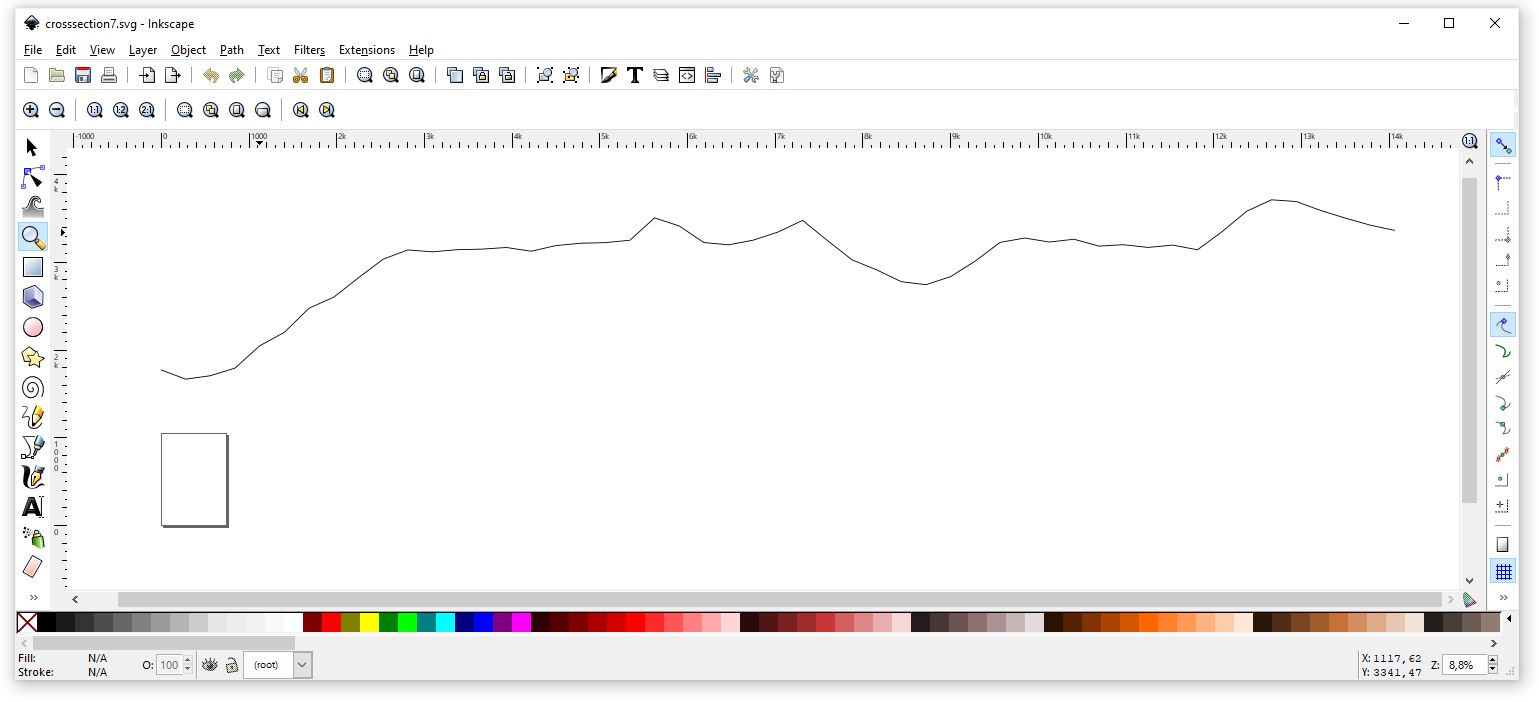Toggle layer visibility eye icon
This screenshot has height=702, width=1539.
click(x=210, y=665)
